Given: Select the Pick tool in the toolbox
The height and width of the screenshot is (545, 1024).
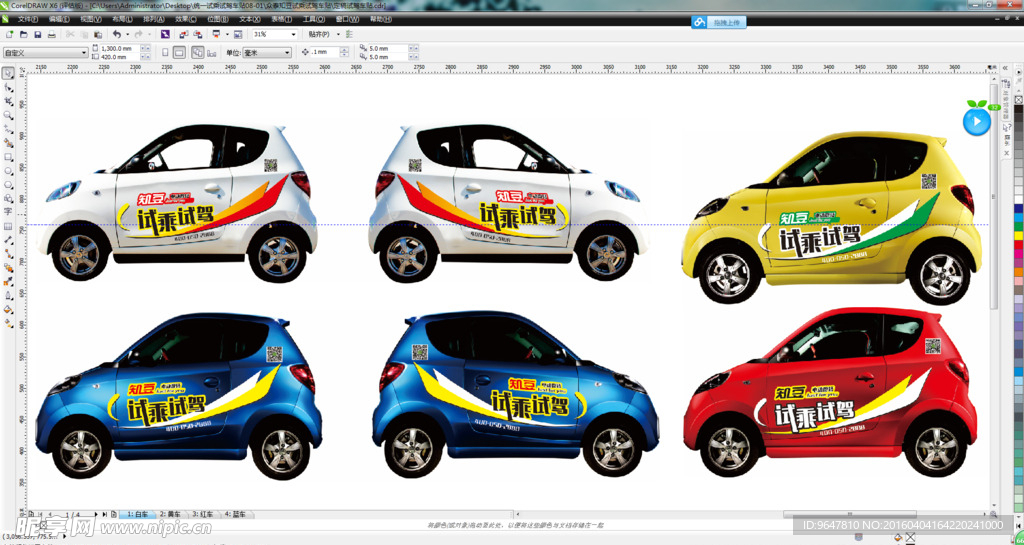Looking at the screenshot, I should [x=8, y=74].
